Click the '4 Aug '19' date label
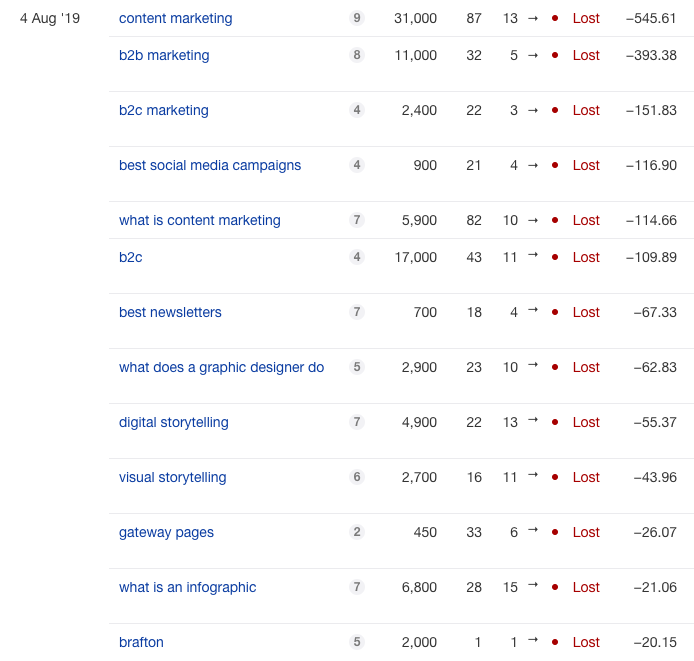Screen dimensions: 694x661 [x=50, y=18]
